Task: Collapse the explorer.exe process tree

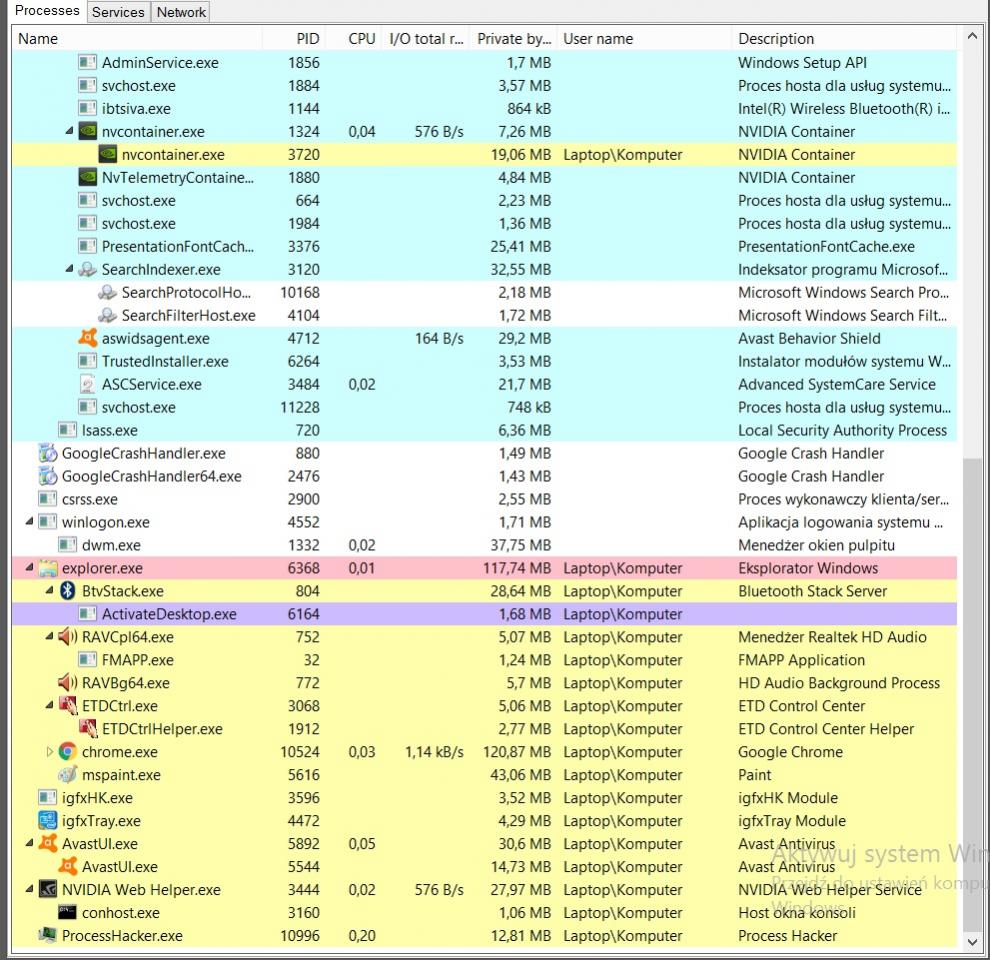Action: pyautogui.click(x=29, y=568)
